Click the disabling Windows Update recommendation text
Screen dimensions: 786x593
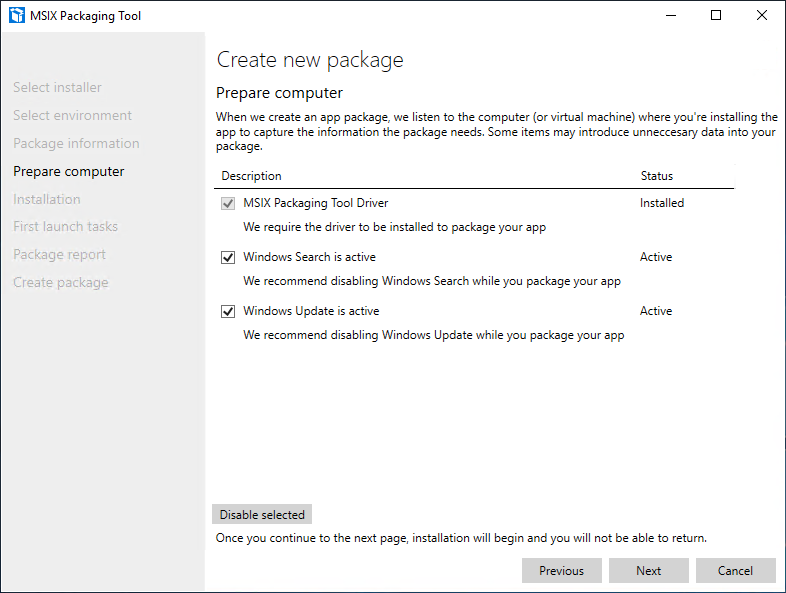(x=434, y=335)
